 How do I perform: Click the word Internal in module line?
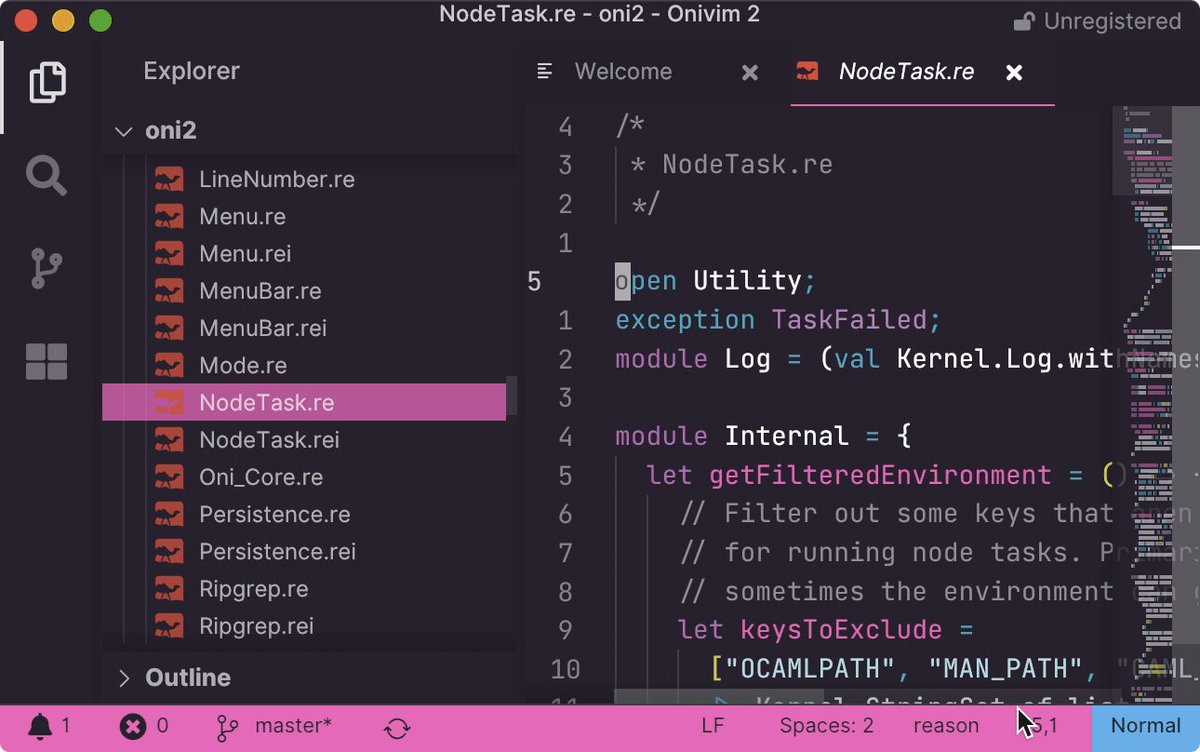786,436
